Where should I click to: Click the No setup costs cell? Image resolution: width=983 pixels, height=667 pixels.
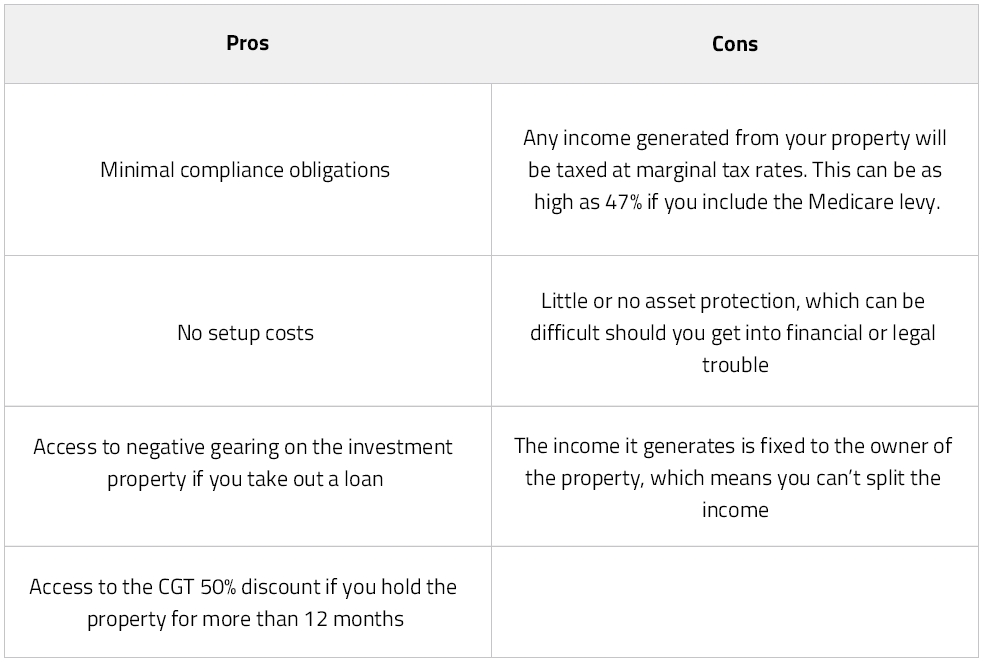pos(248,331)
